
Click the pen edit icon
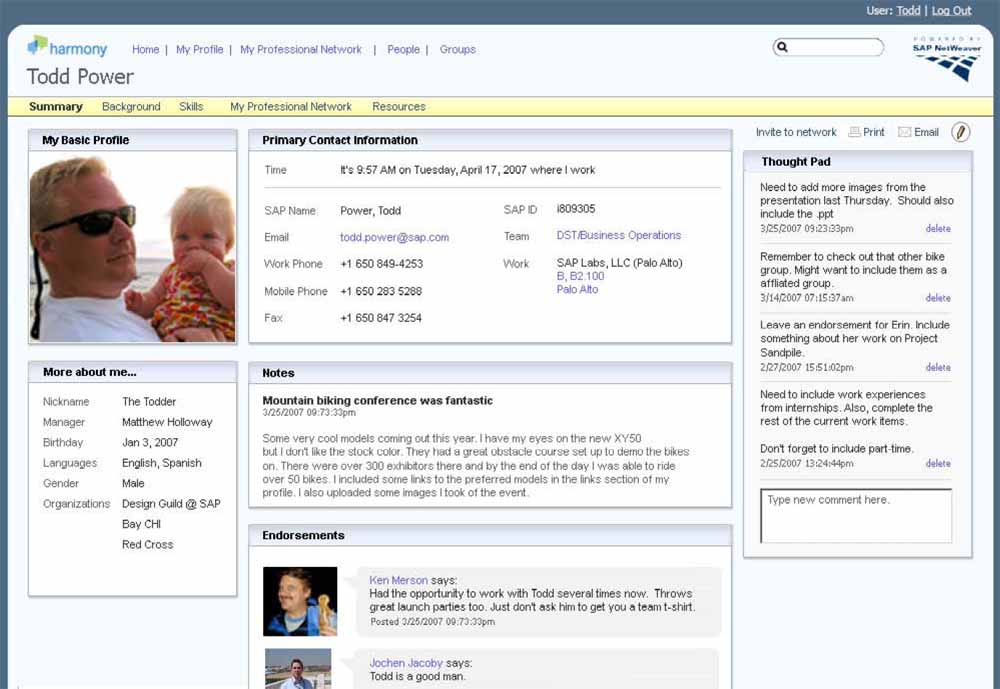tap(960, 132)
